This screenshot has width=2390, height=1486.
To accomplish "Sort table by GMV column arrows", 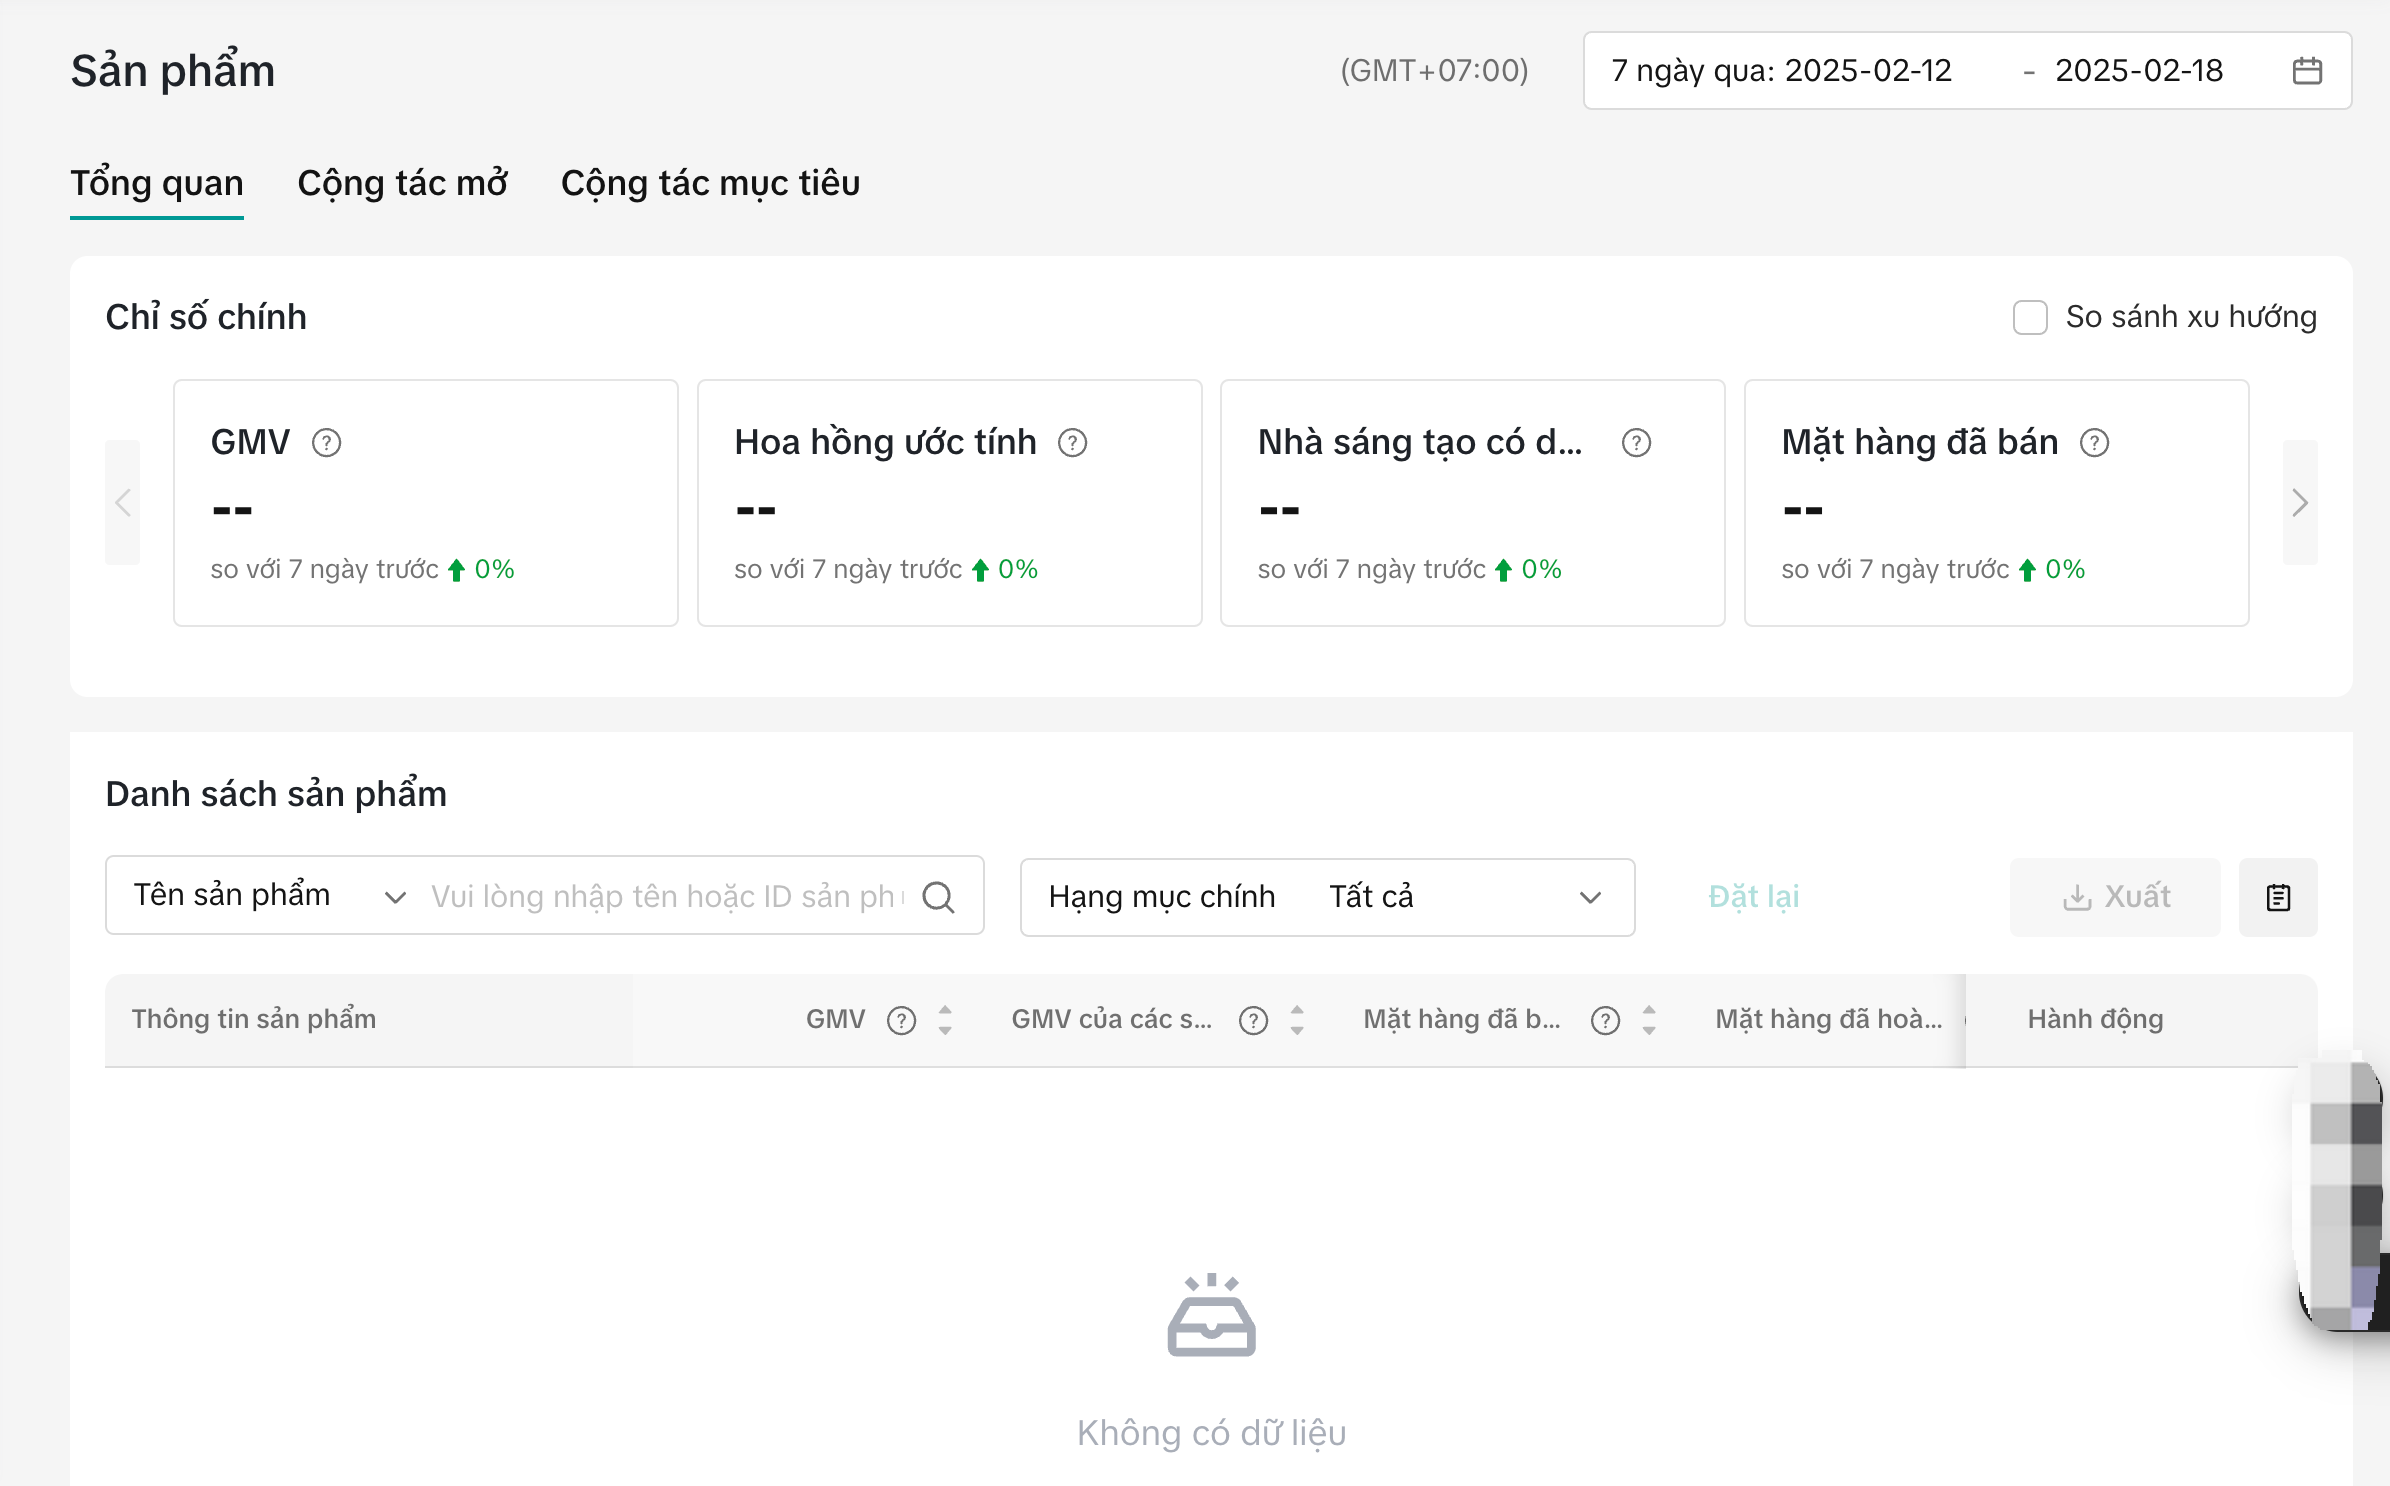I will 945,1020.
